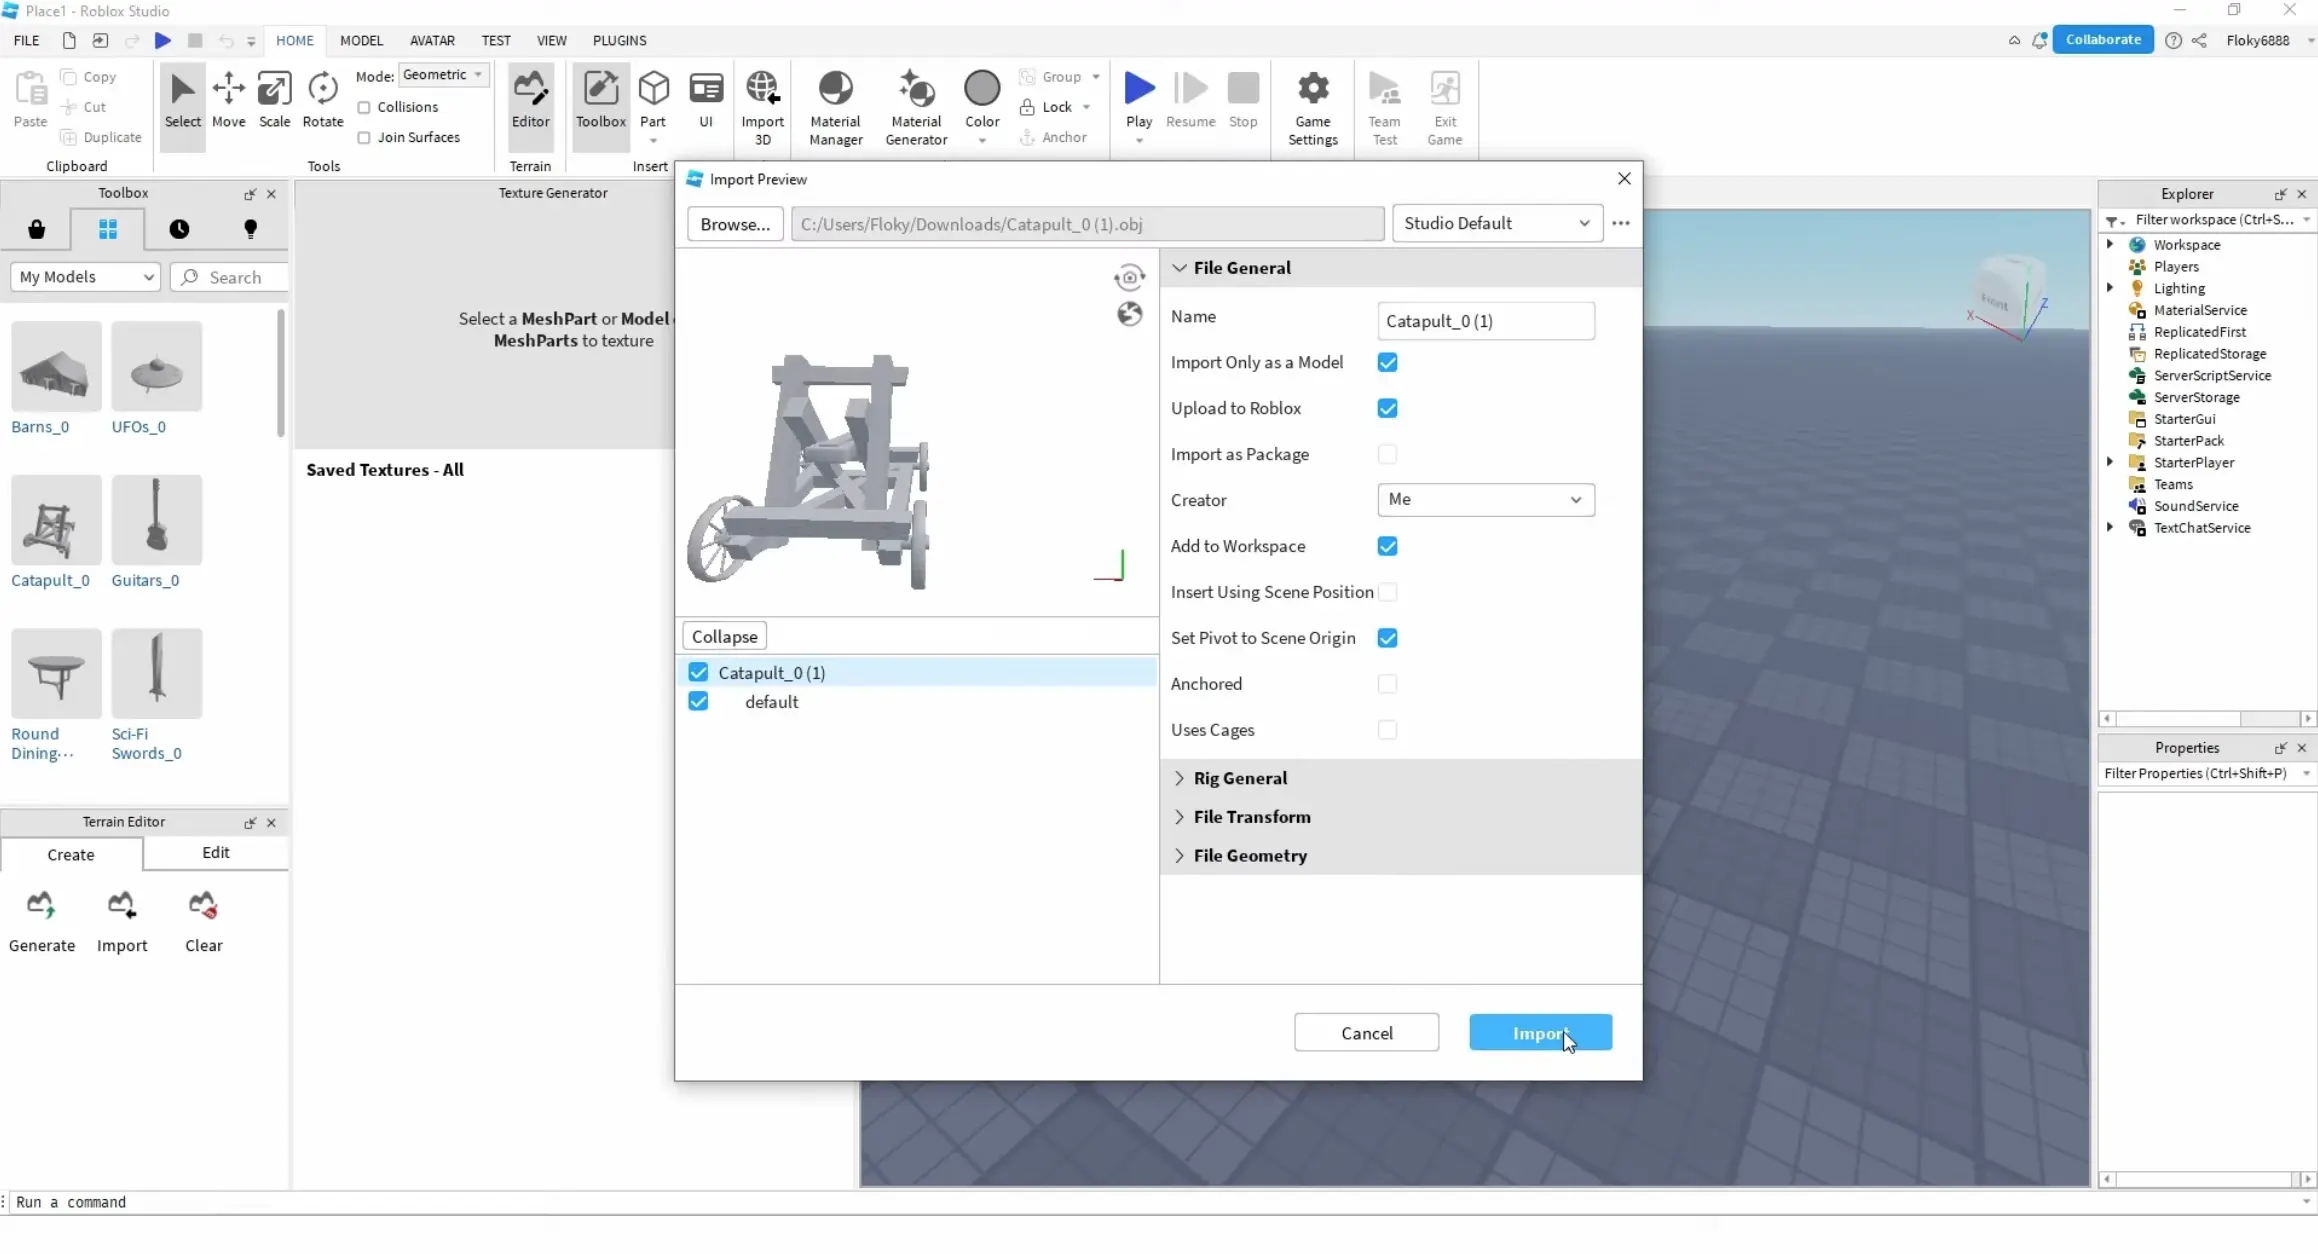Disable Upload to Roblox
The height and width of the screenshot is (1254, 2318).
coord(1388,408)
